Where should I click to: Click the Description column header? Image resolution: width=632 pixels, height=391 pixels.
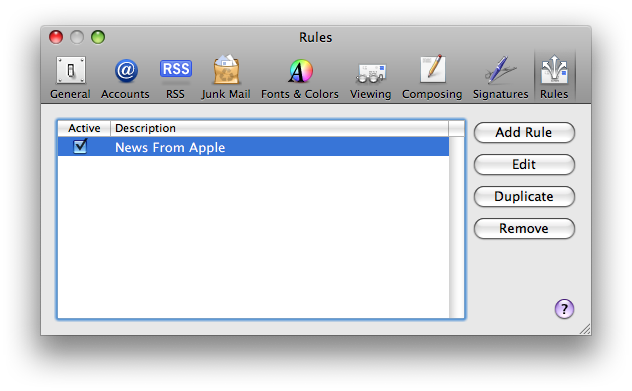click(x=279, y=128)
